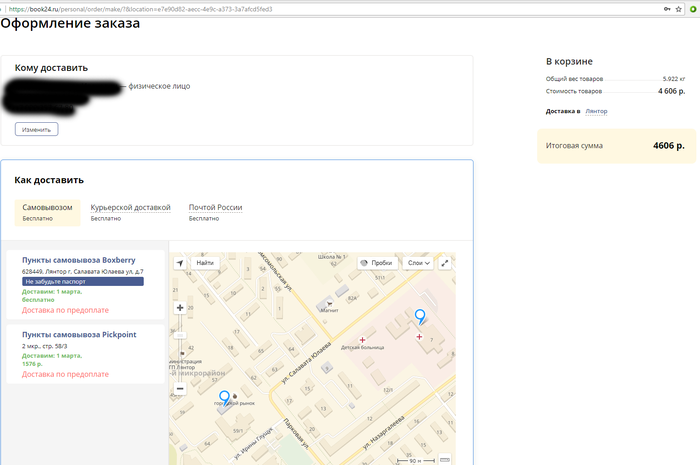The height and width of the screenshot is (465, 700).
Task: Click the saved password key icon
Action: 666,8
